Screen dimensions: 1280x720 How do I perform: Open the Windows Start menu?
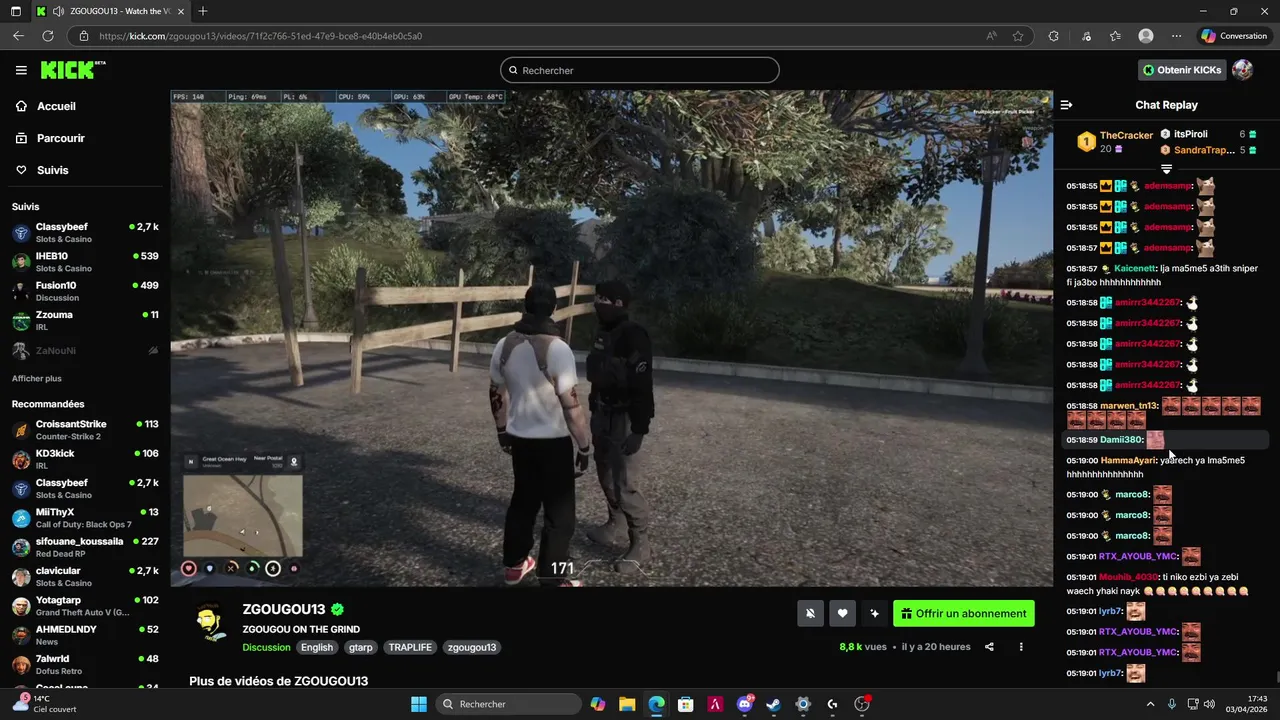click(419, 704)
